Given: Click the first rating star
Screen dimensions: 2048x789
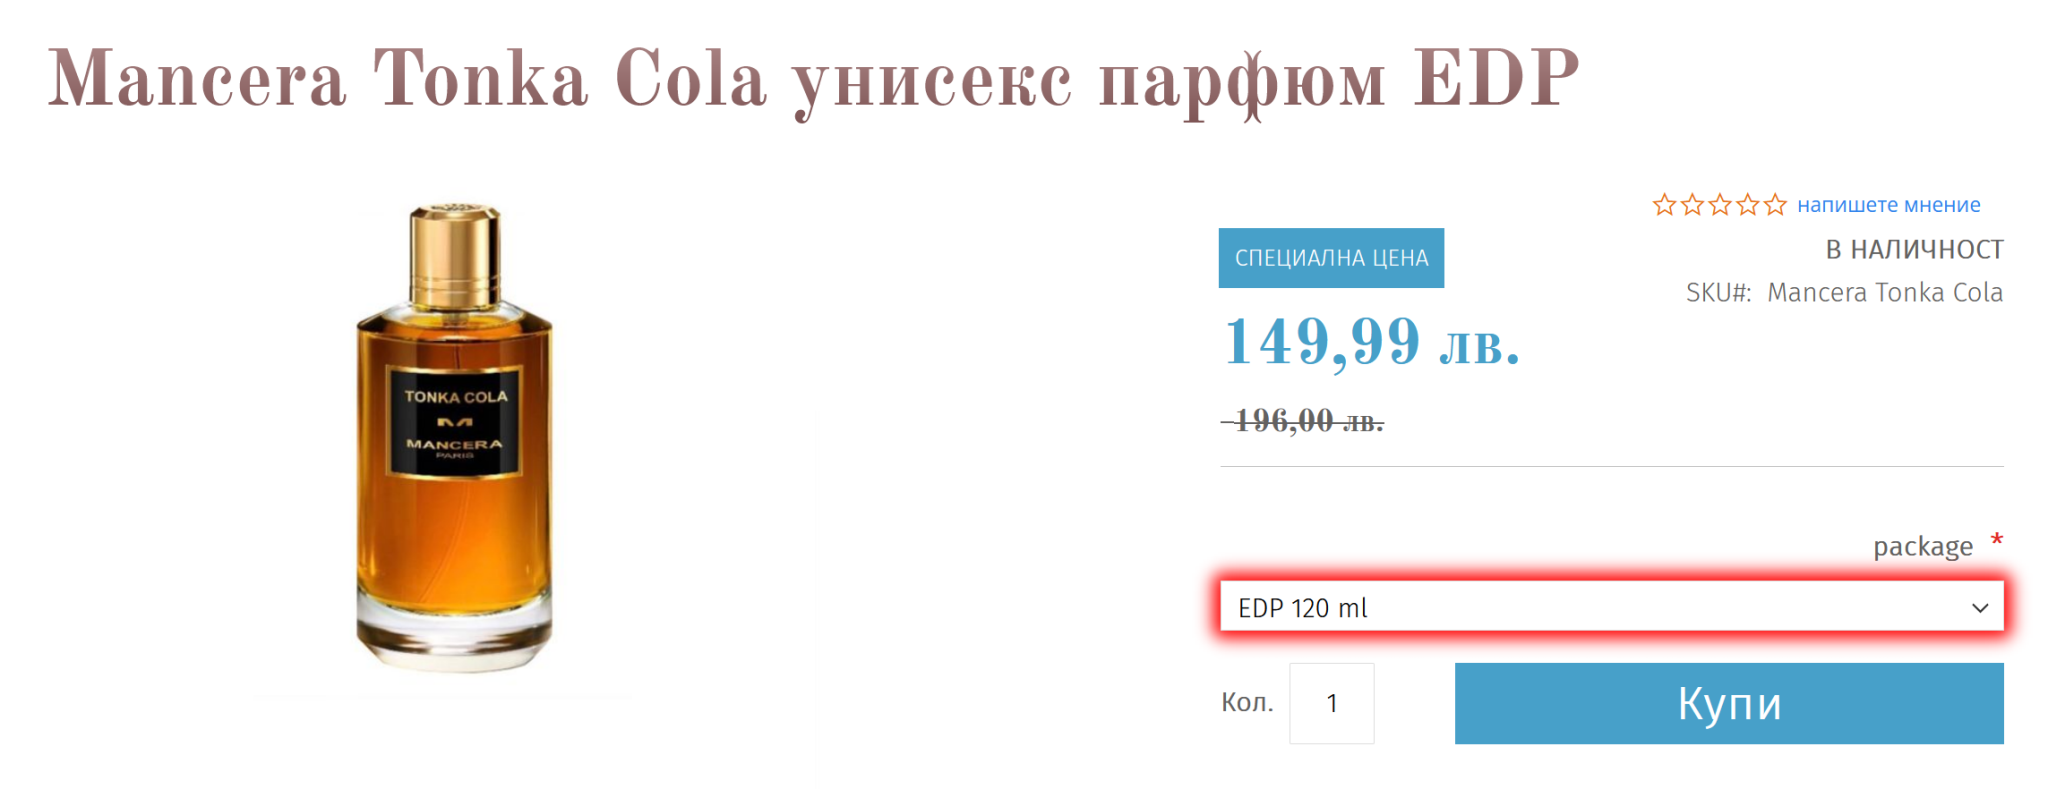Looking at the screenshot, I should (1664, 205).
